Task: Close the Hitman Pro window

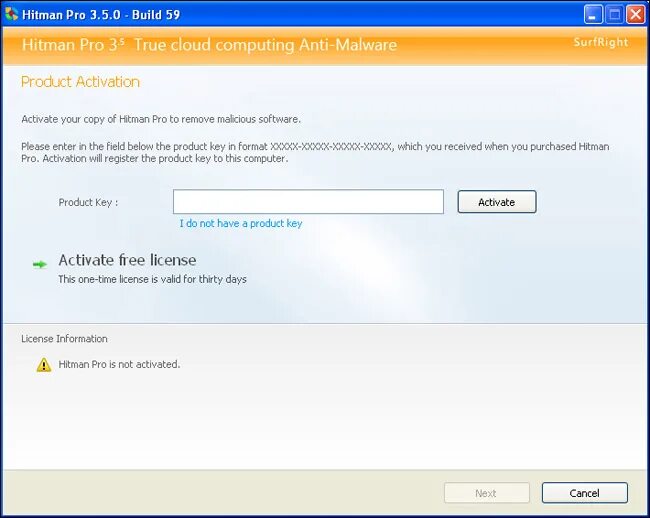Action: pyautogui.click(x=635, y=15)
